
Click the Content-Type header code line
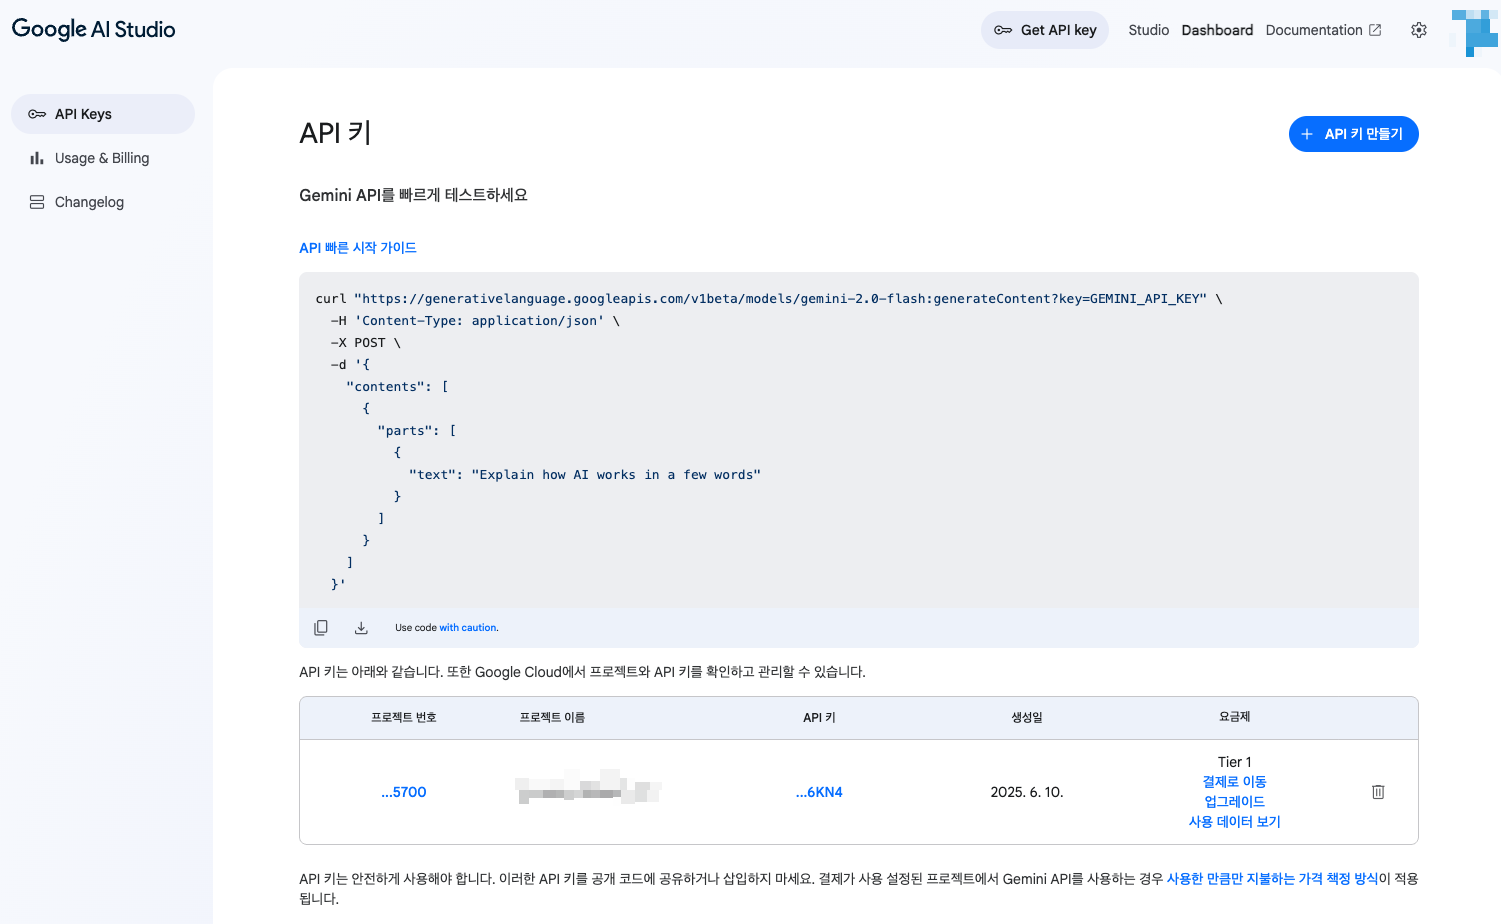[475, 321]
